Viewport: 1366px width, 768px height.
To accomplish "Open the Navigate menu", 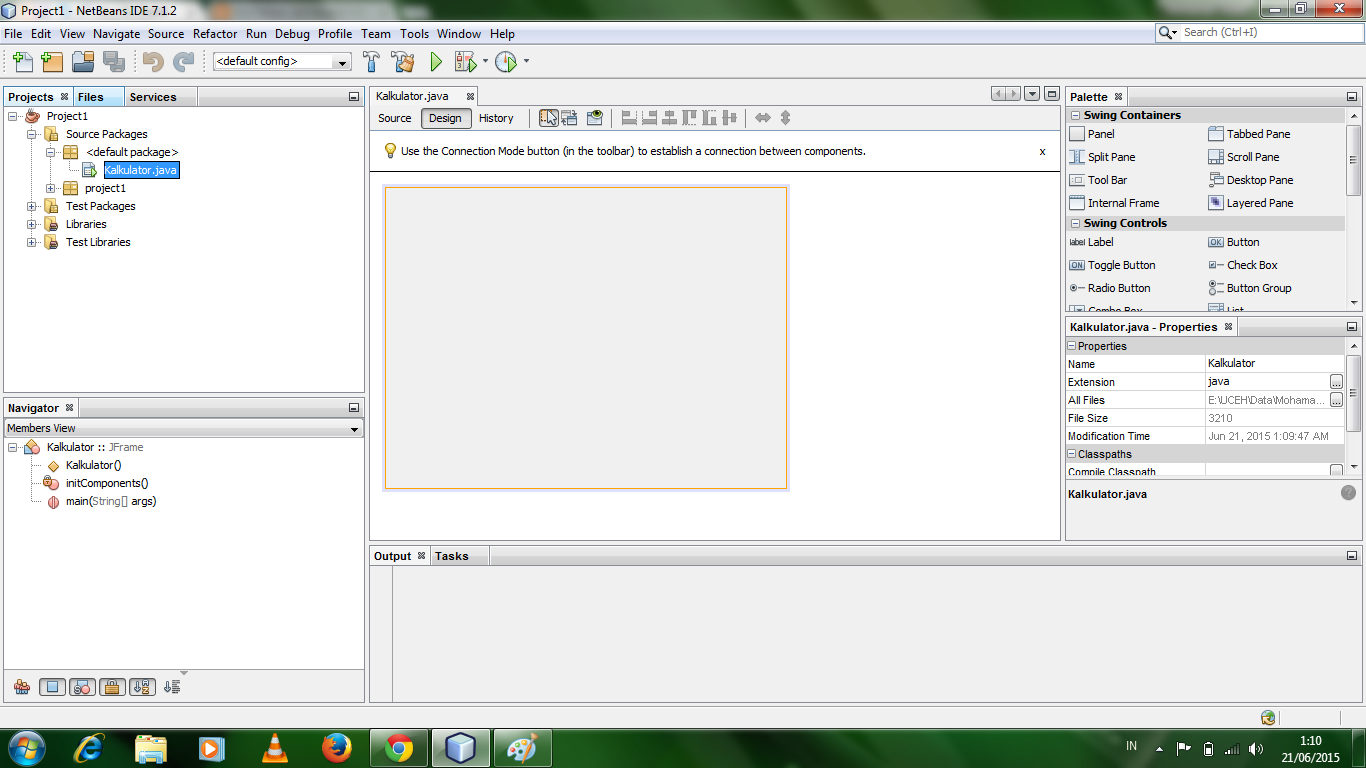I will pos(117,33).
